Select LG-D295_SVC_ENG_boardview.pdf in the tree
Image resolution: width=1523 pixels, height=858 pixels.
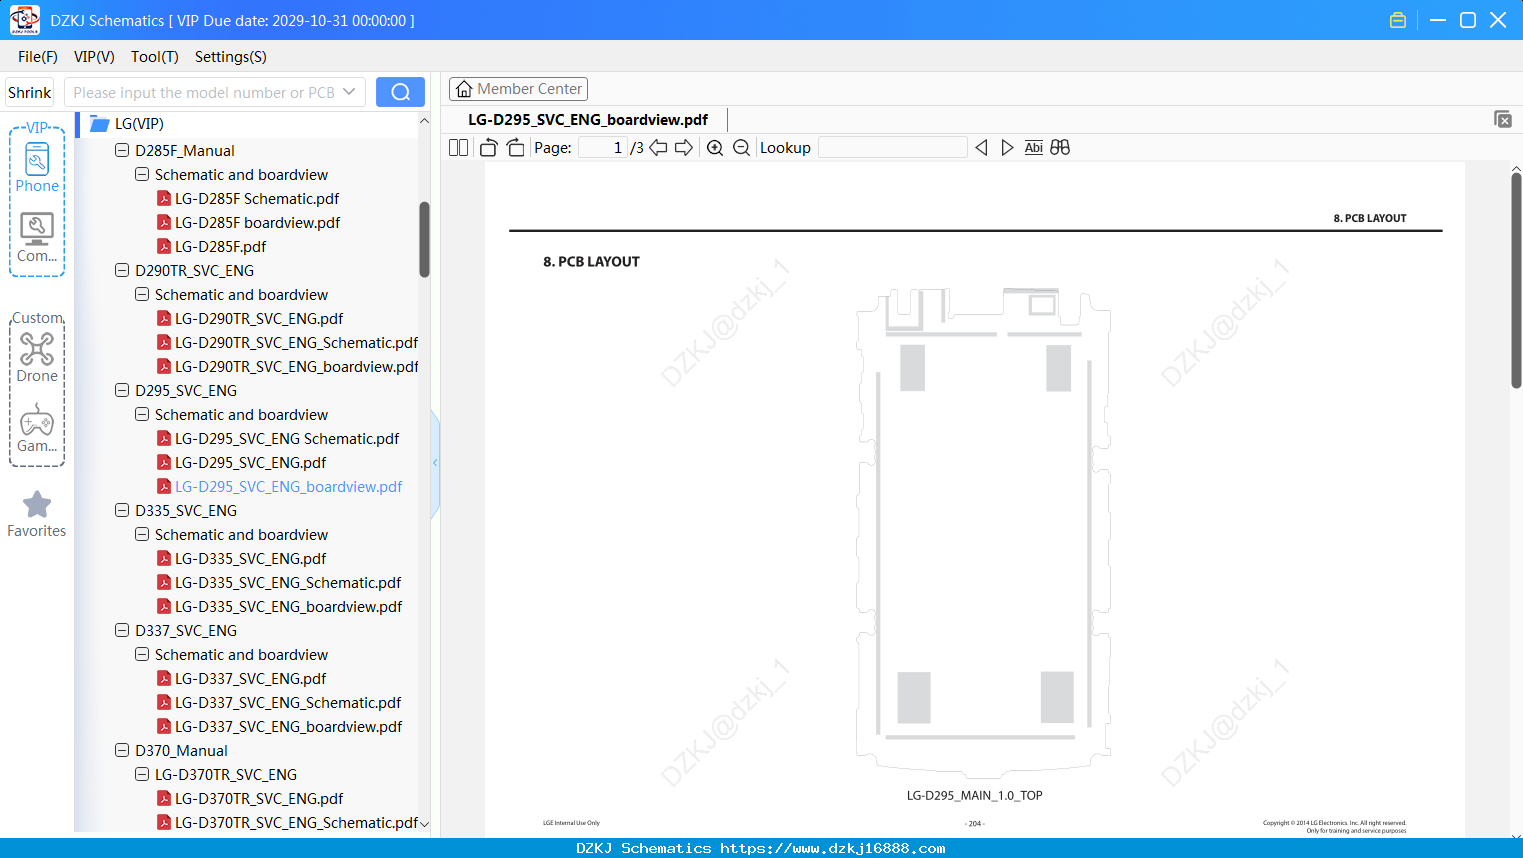(288, 486)
